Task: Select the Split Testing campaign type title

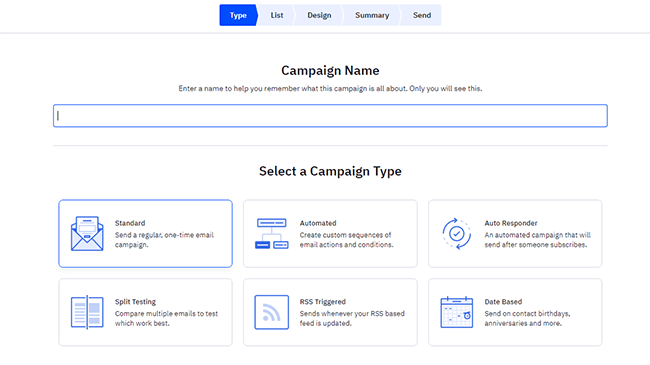Action: (x=135, y=302)
